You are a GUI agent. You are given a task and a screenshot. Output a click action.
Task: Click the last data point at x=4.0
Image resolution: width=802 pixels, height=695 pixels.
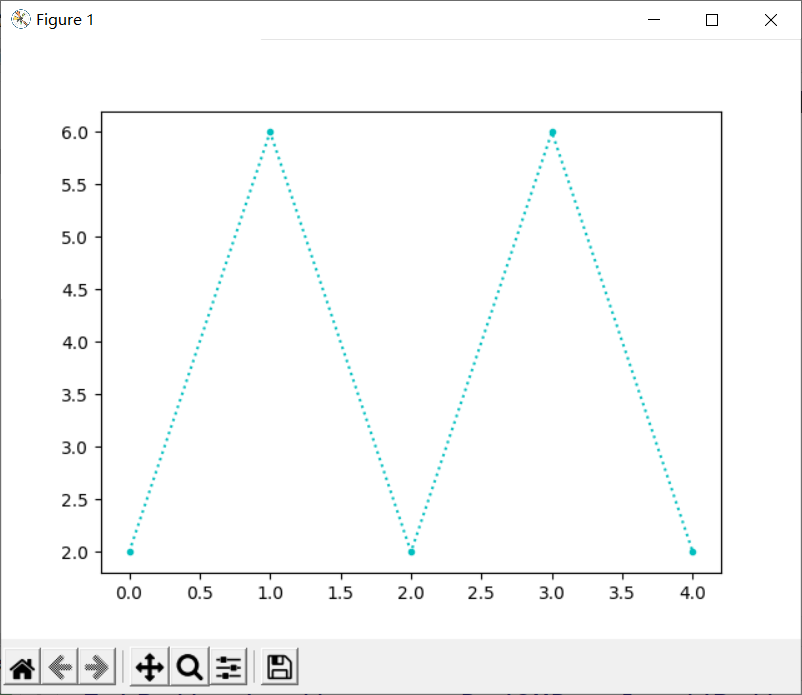coord(693,552)
